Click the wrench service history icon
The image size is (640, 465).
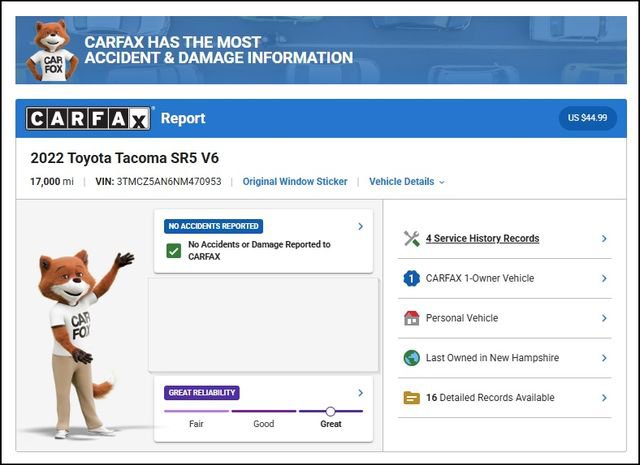[x=411, y=239]
